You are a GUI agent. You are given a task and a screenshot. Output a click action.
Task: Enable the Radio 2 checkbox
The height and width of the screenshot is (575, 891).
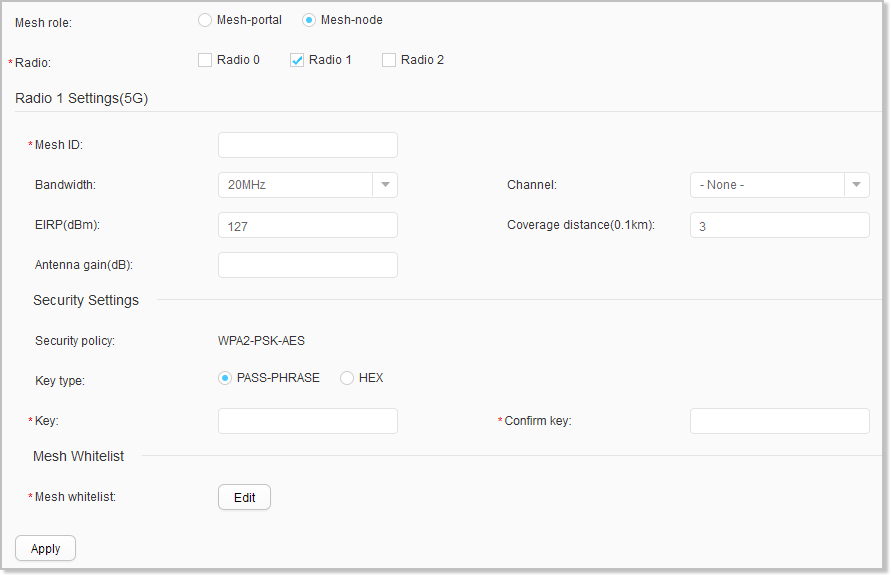pos(389,60)
